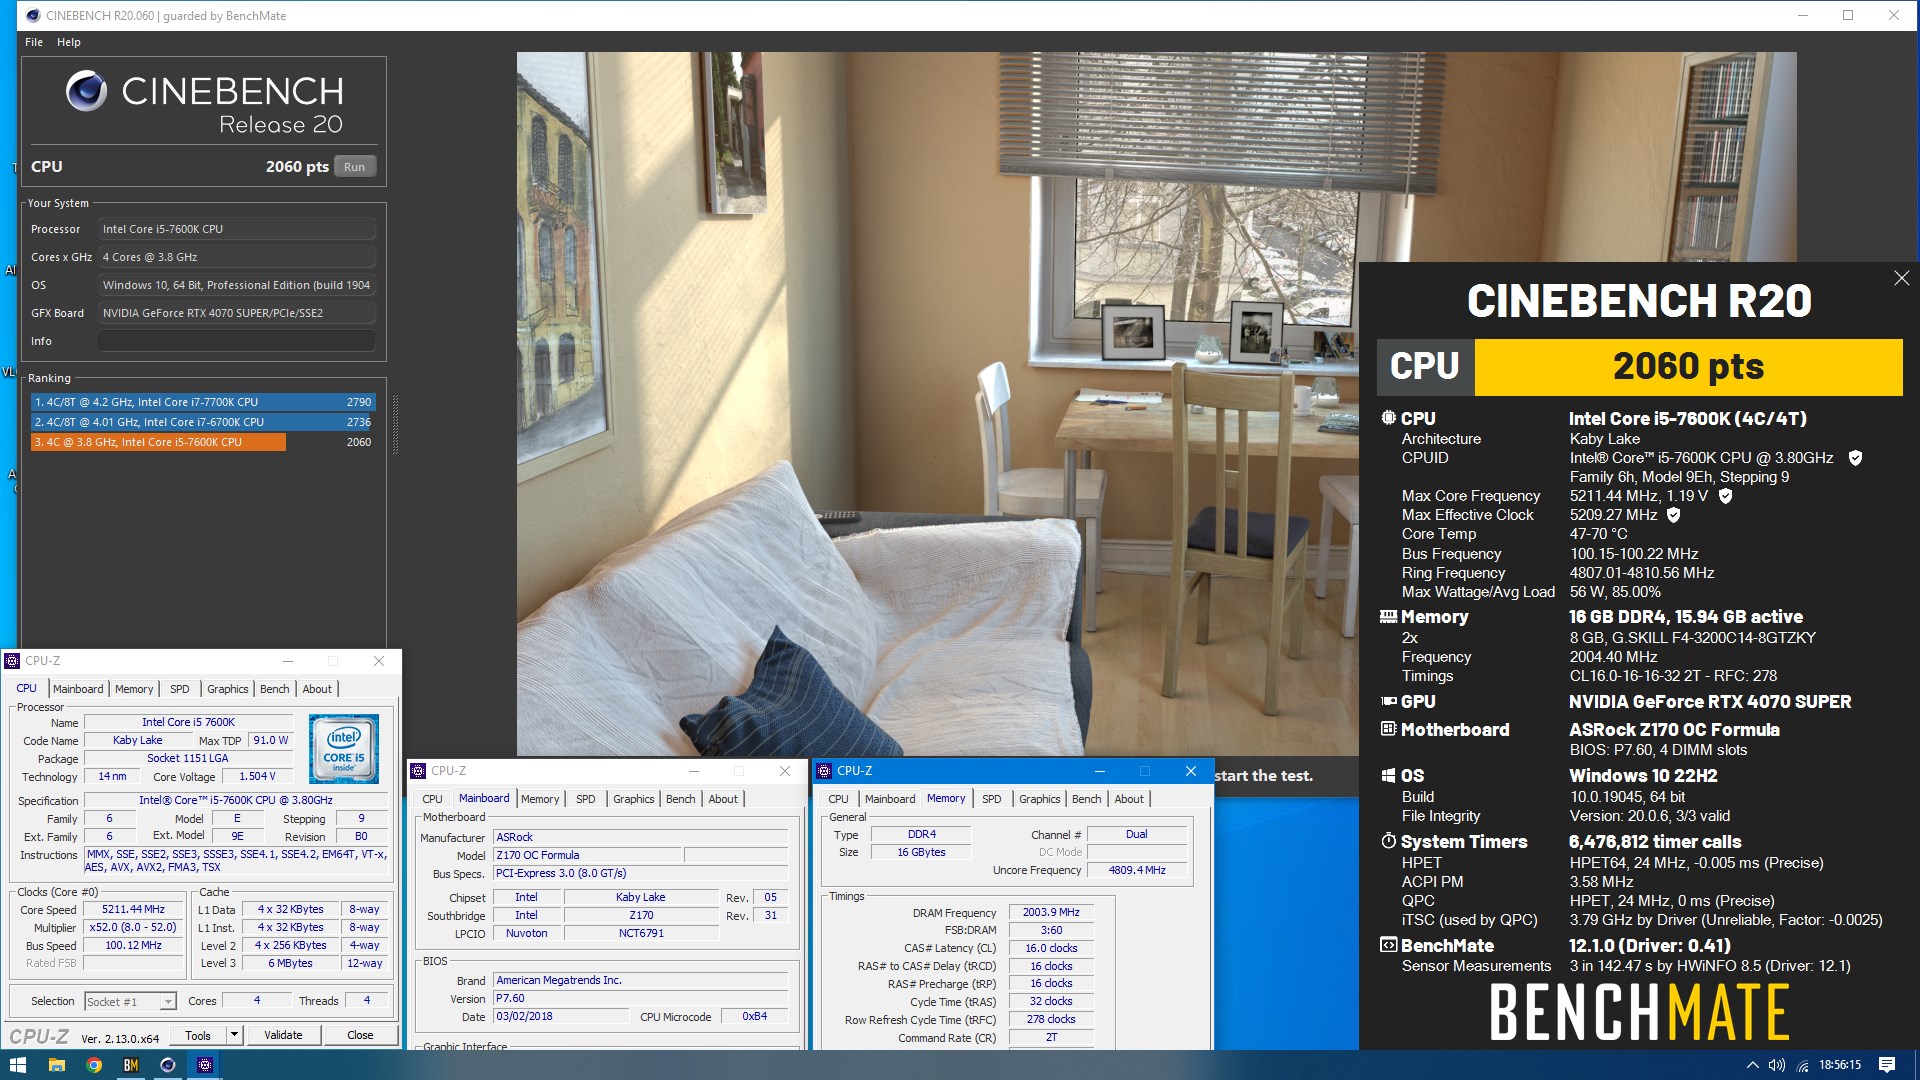Open the network status tray icon
This screenshot has height=1080, width=1920.
click(1803, 1066)
